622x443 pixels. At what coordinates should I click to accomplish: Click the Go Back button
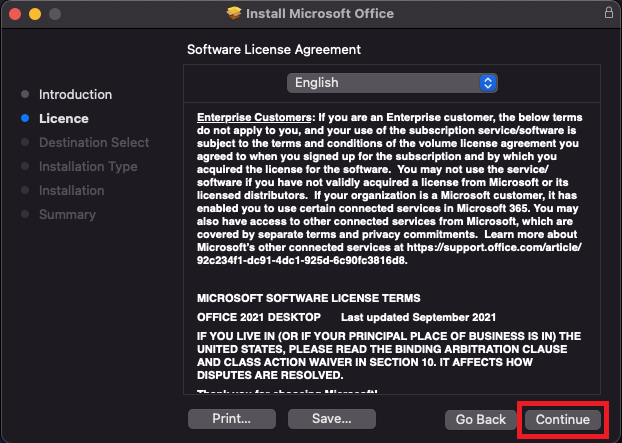click(x=481, y=420)
